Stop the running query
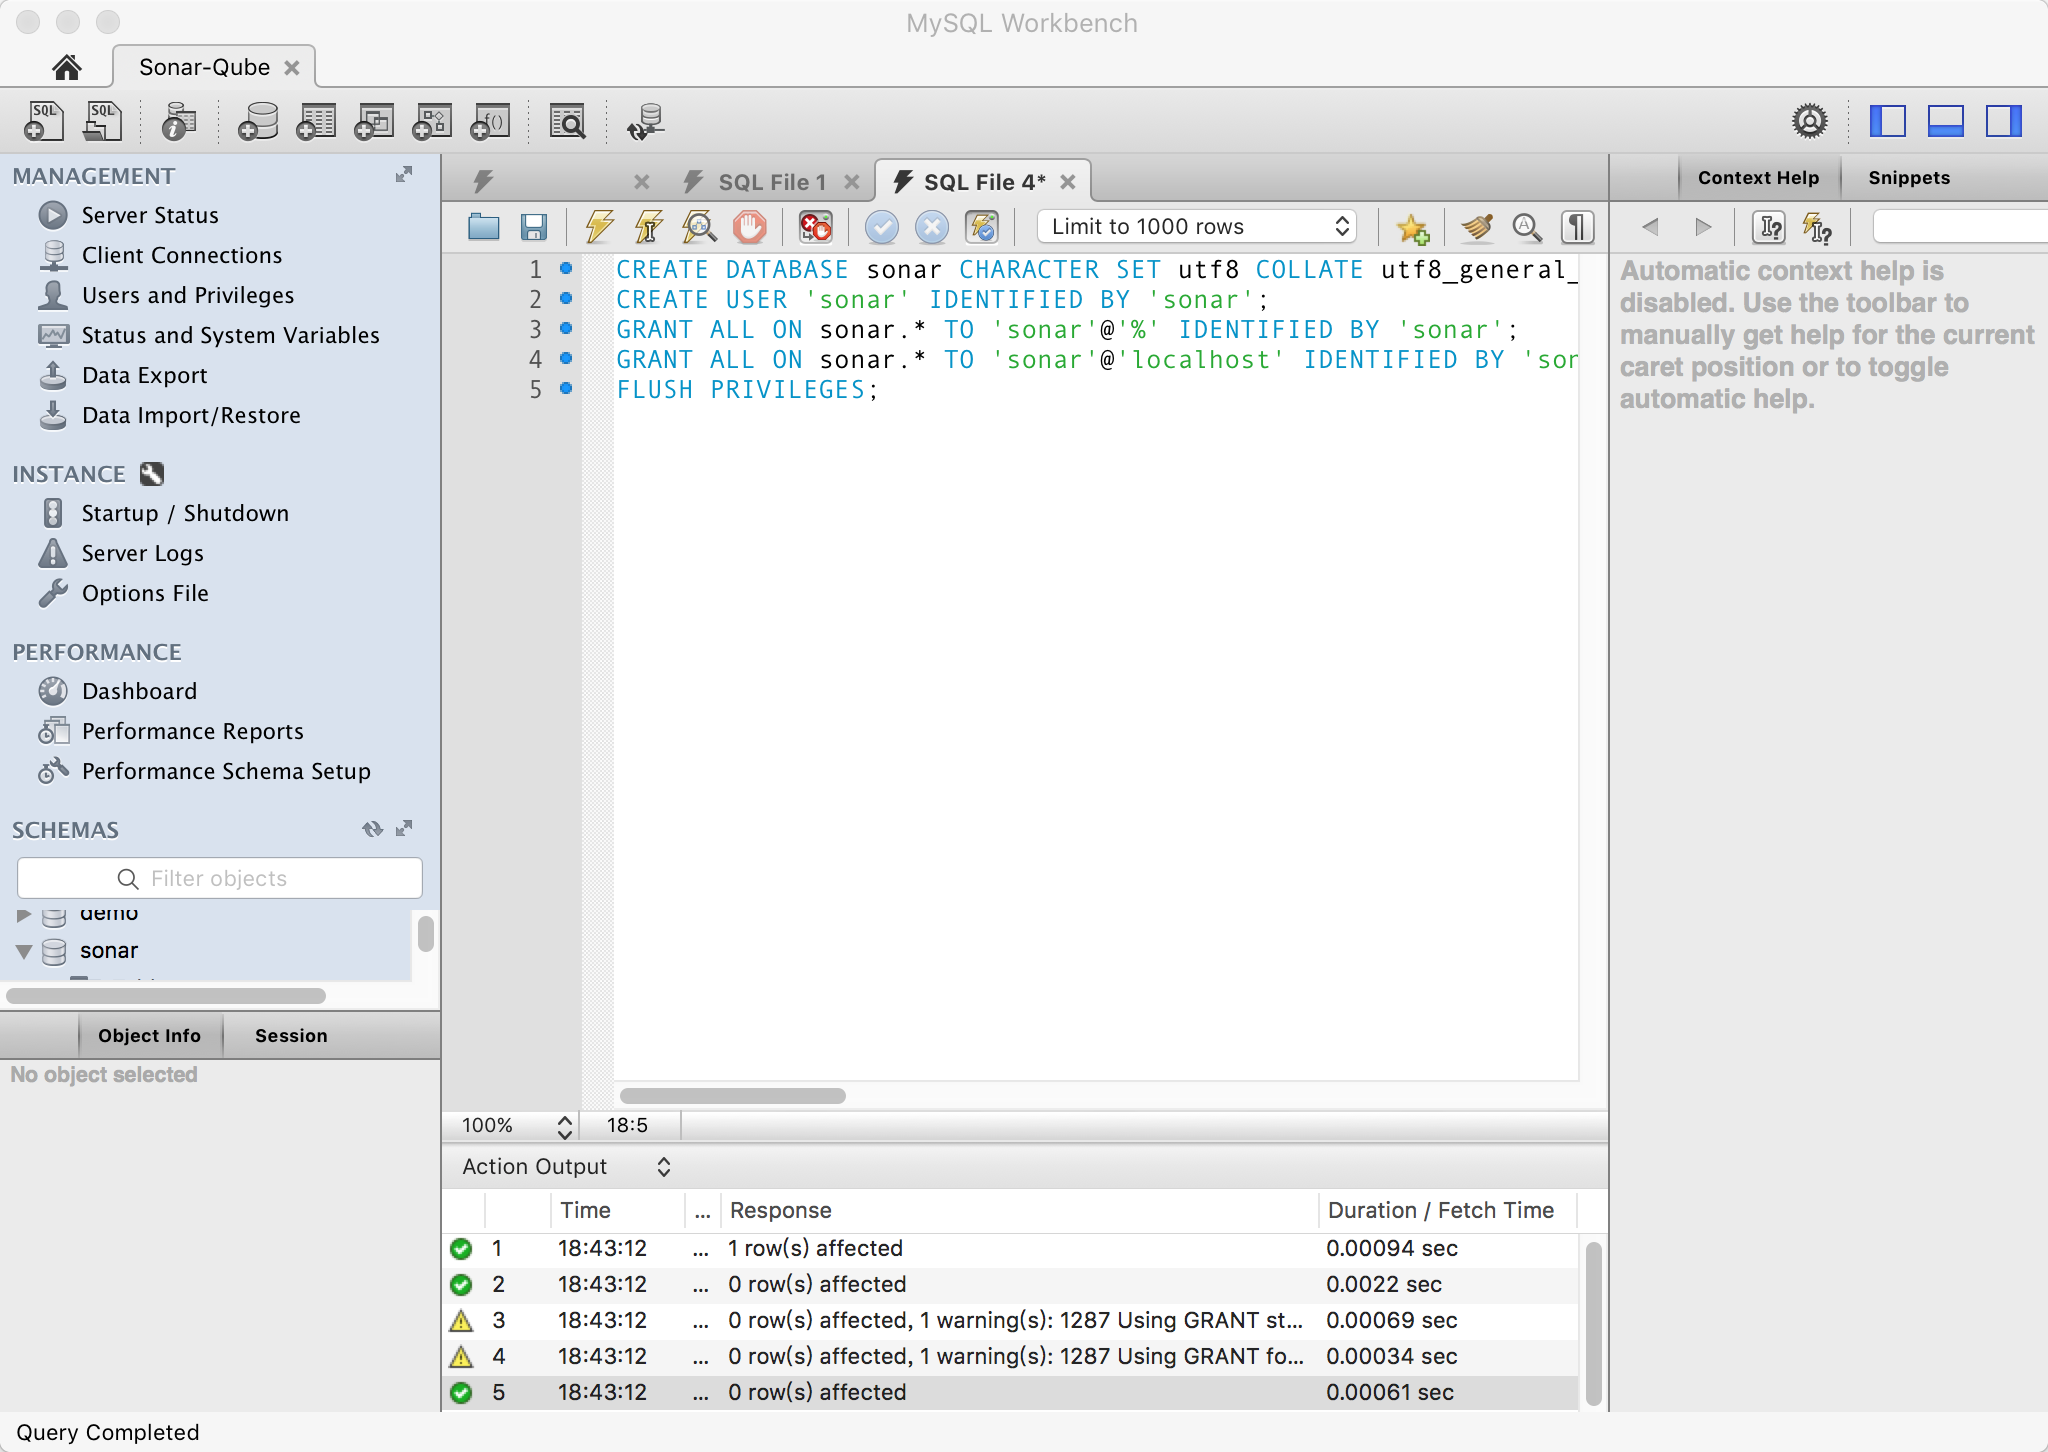This screenshot has height=1452, width=2048. click(x=749, y=227)
